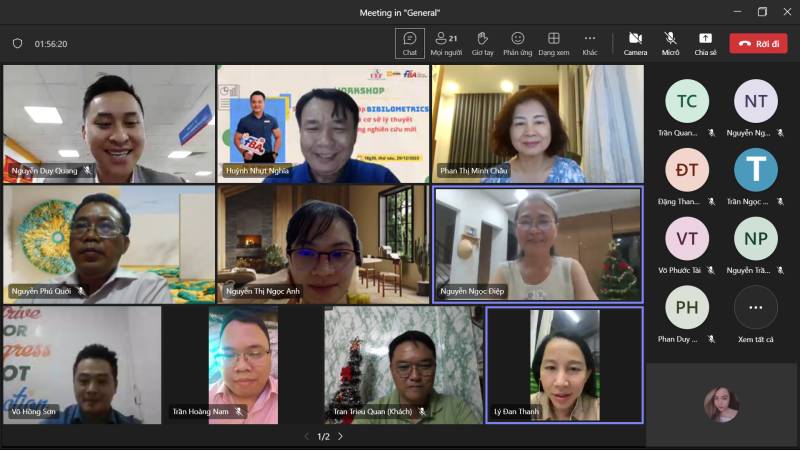Open the reactions (Phản ứng) picker
This screenshot has width=800, height=450.
tap(517, 43)
